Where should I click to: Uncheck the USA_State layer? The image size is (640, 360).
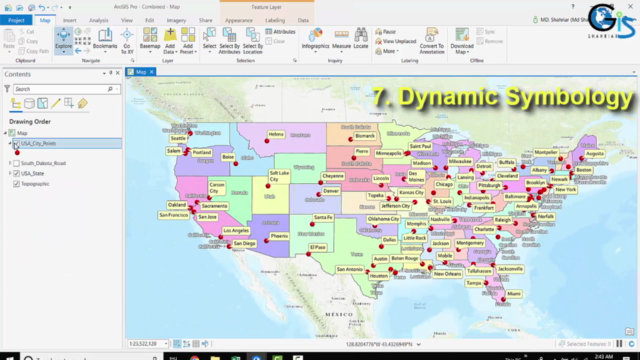pyautogui.click(x=16, y=173)
